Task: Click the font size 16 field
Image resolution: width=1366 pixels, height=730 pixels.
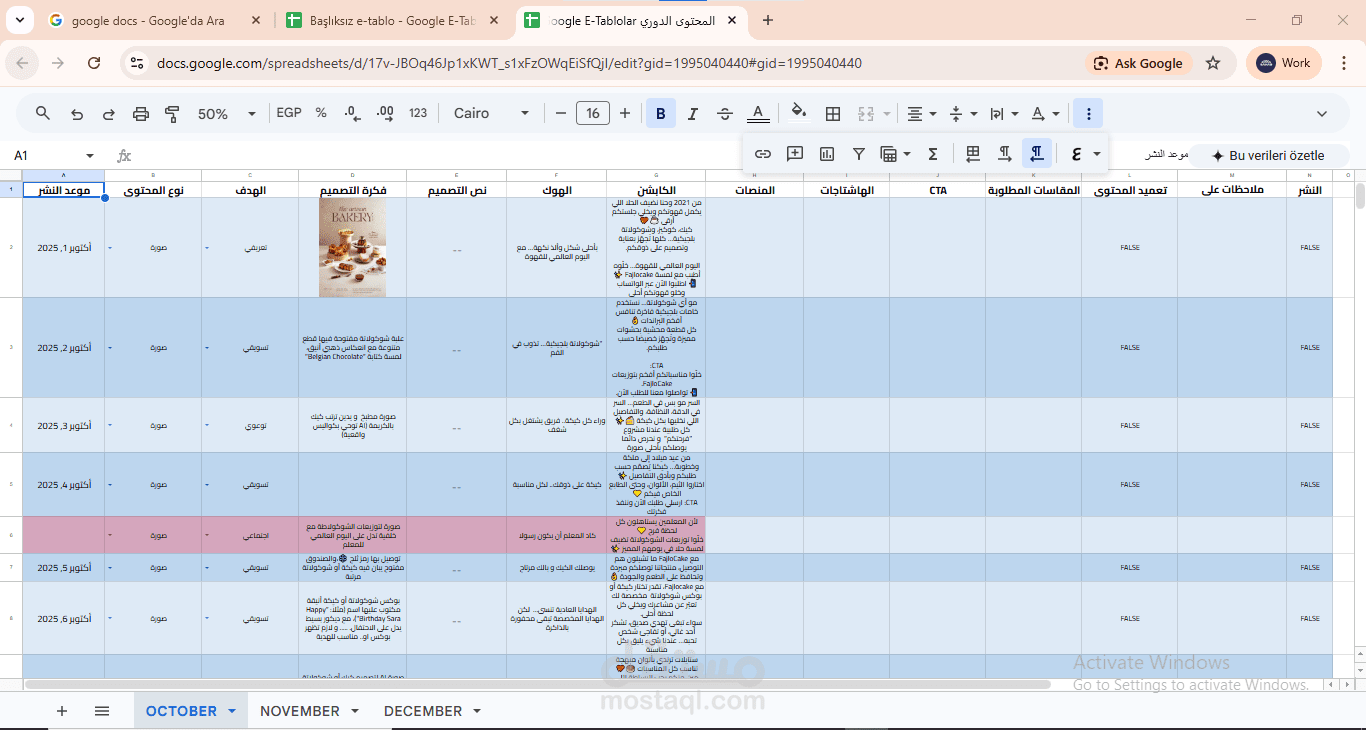Action: [x=593, y=113]
